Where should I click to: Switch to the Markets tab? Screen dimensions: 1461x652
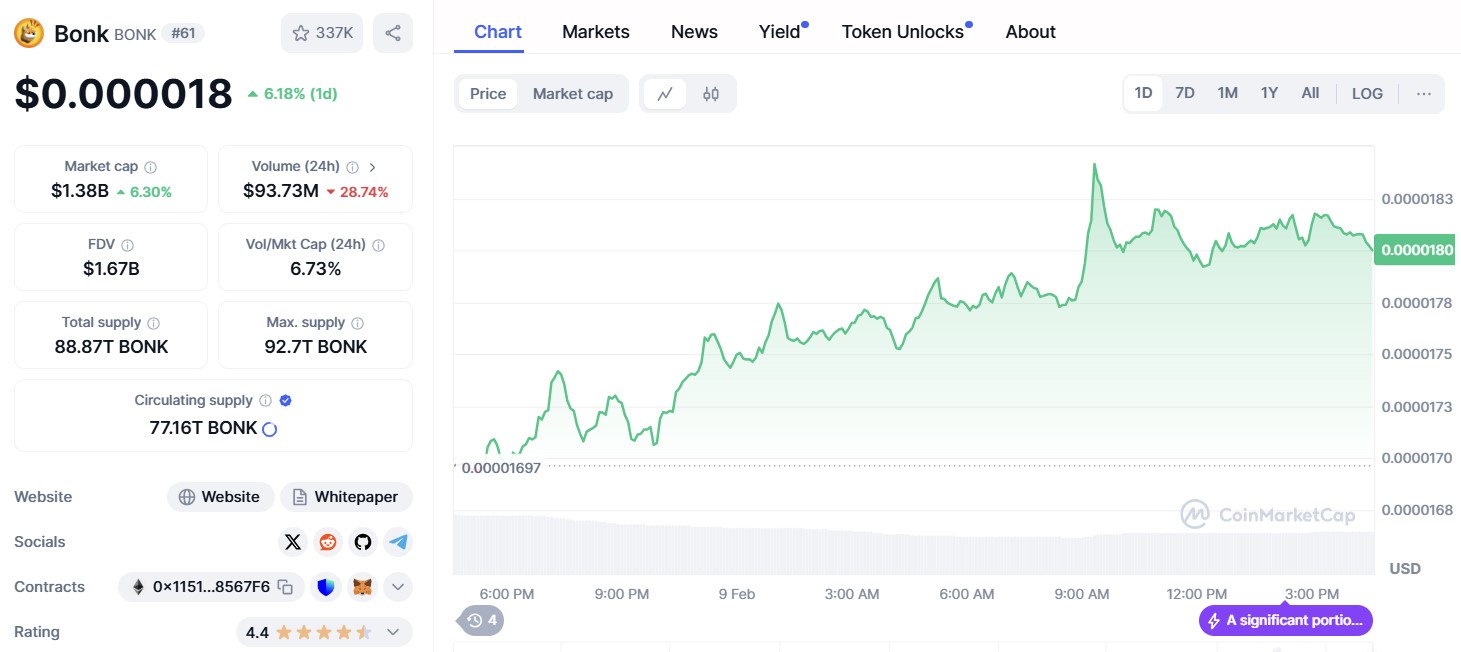[595, 32]
